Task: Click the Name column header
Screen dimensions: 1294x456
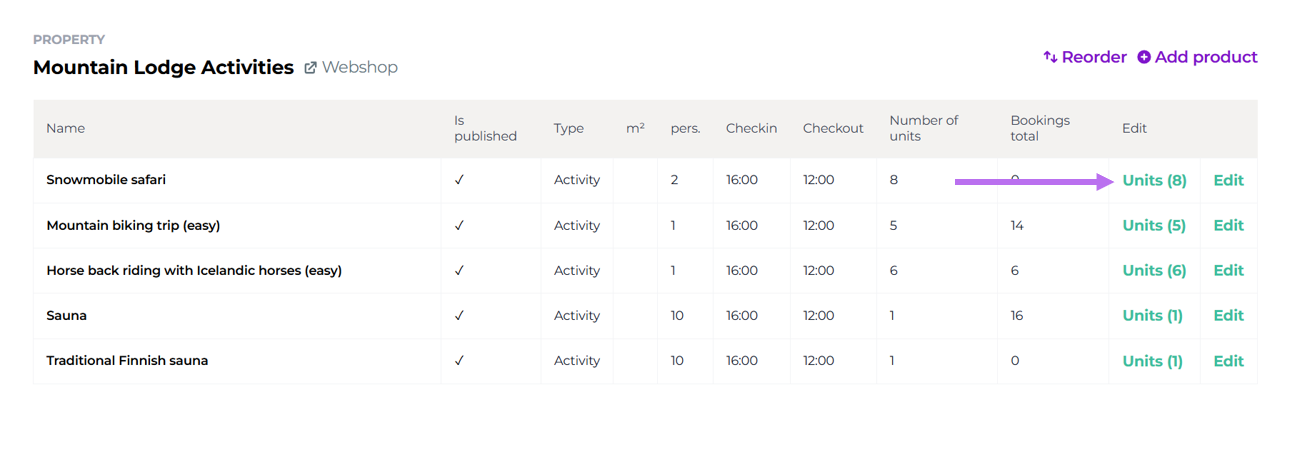Action: click(x=65, y=128)
